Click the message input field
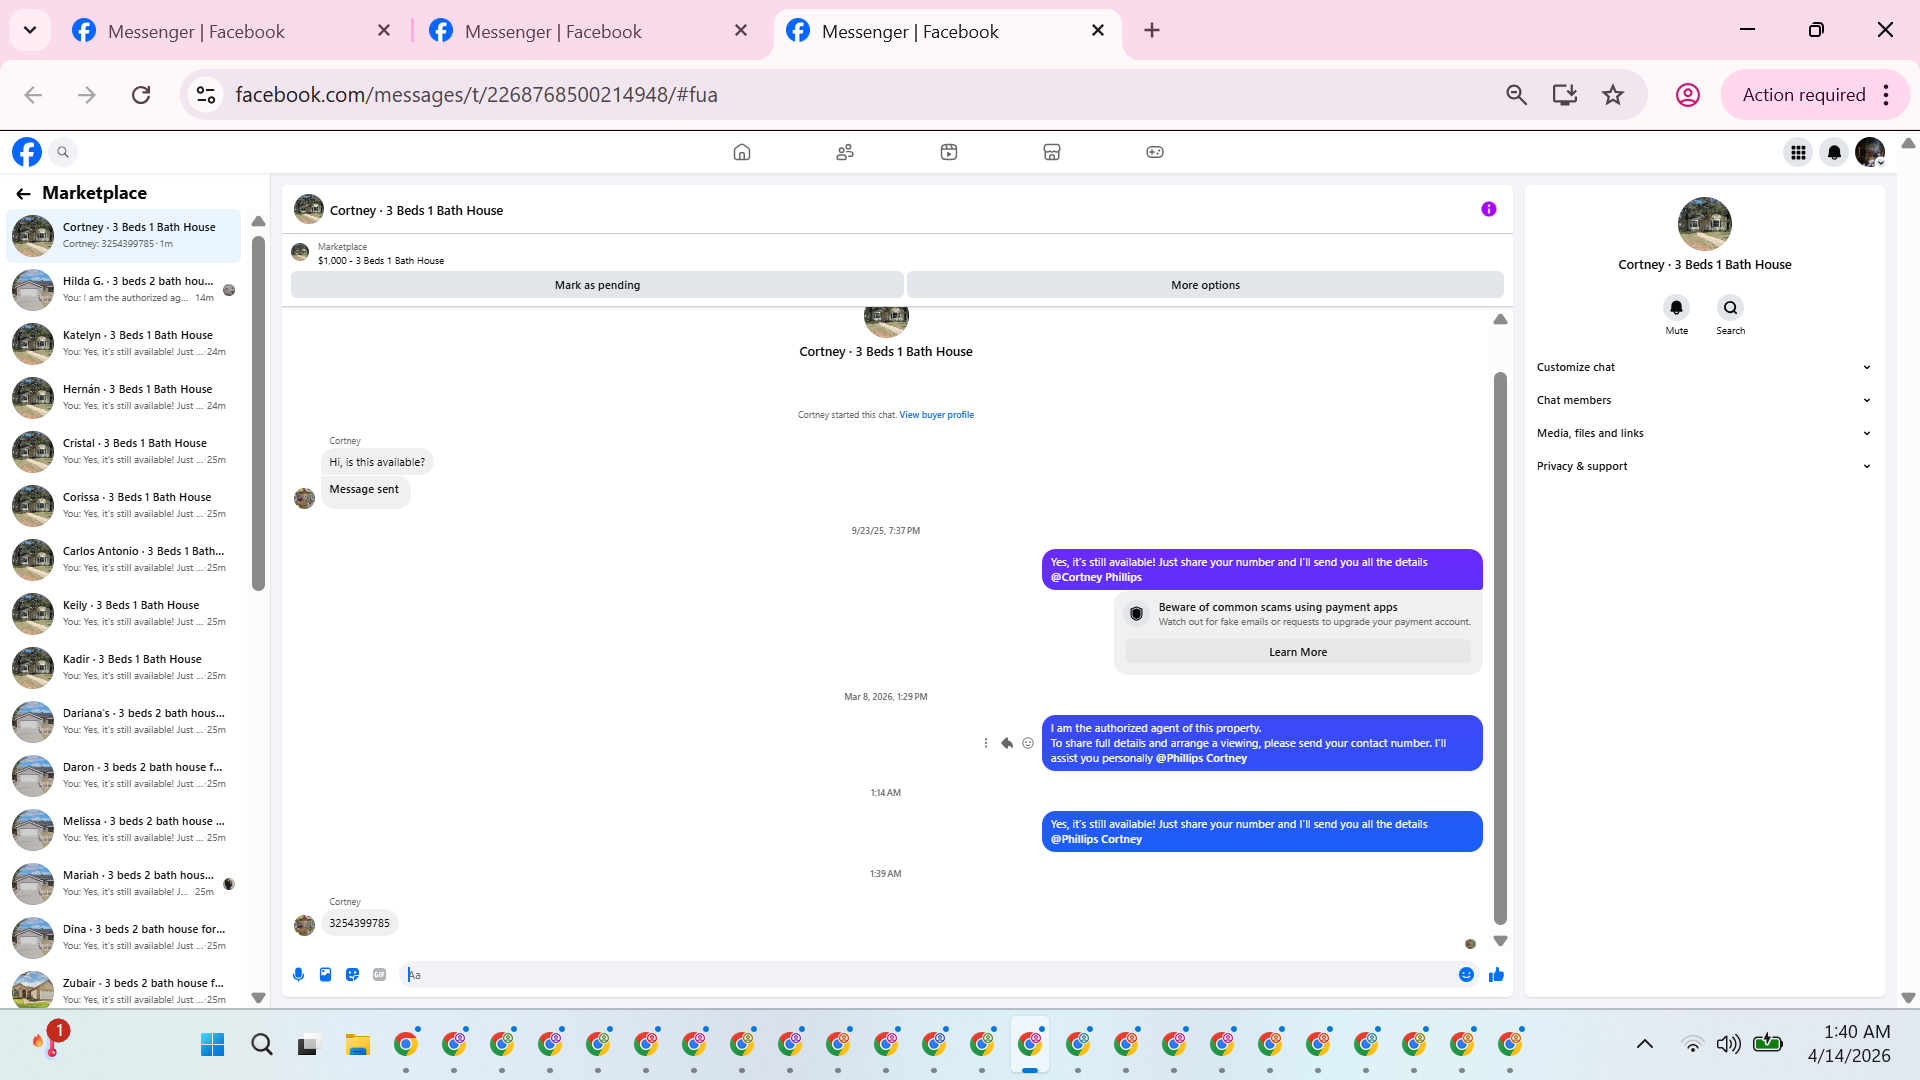This screenshot has width=1920, height=1080. (x=930, y=975)
